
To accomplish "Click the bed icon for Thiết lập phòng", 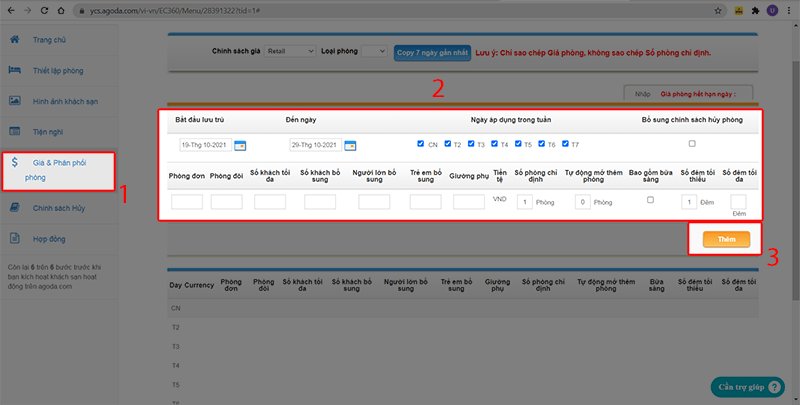I will [x=15, y=70].
